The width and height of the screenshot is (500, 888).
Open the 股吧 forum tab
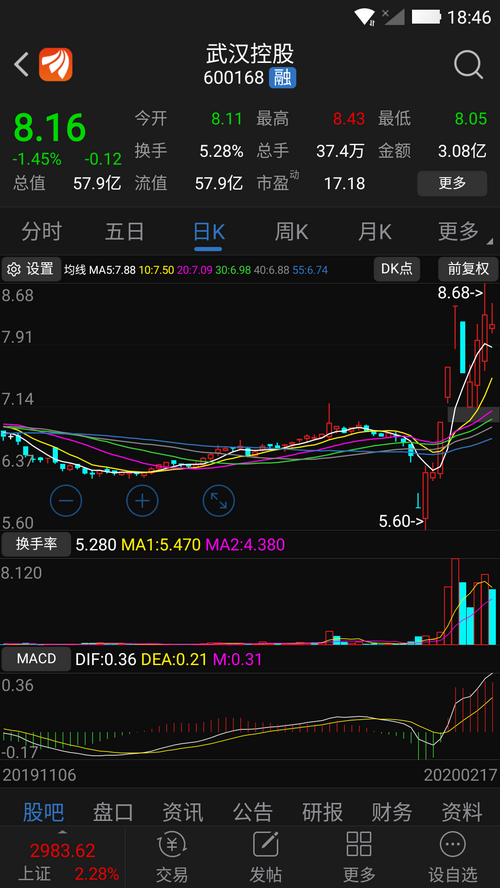pyautogui.click(x=44, y=812)
